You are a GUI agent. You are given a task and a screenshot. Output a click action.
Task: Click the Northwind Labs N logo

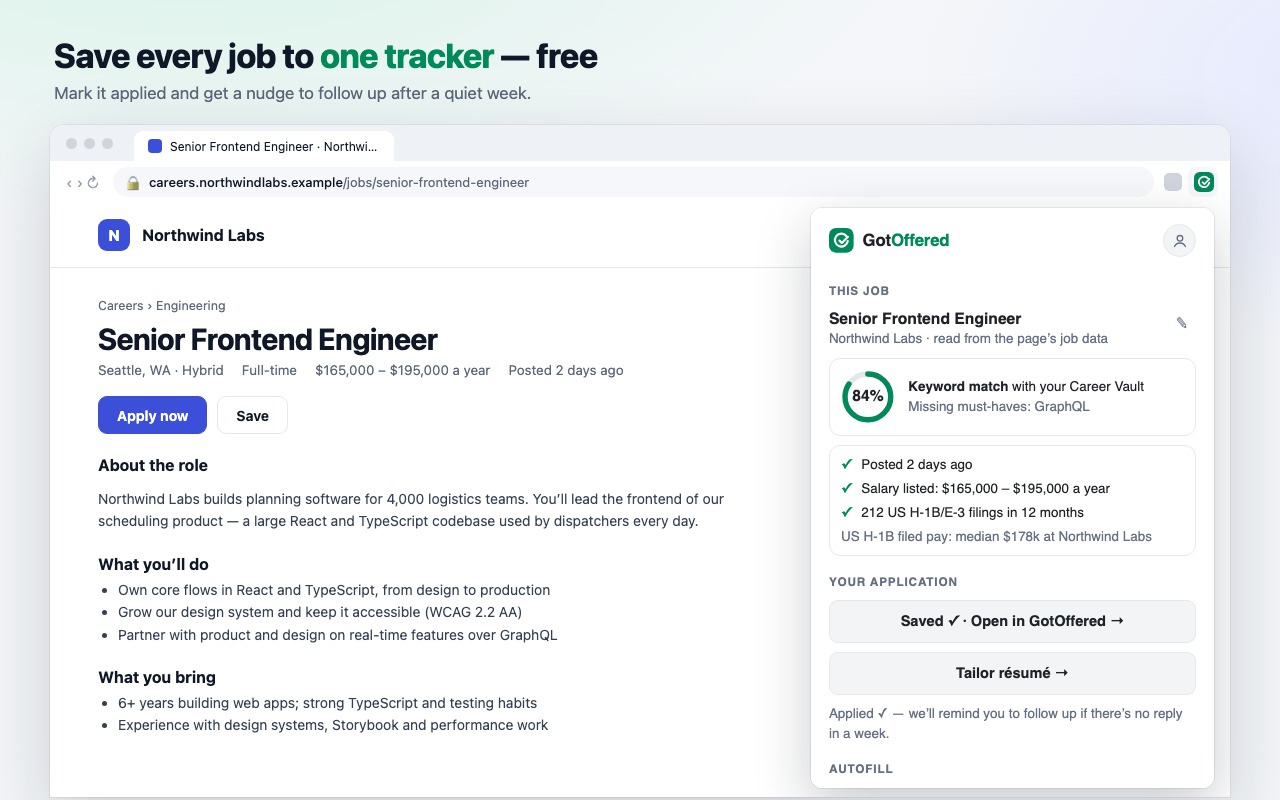(x=114, y=235)
